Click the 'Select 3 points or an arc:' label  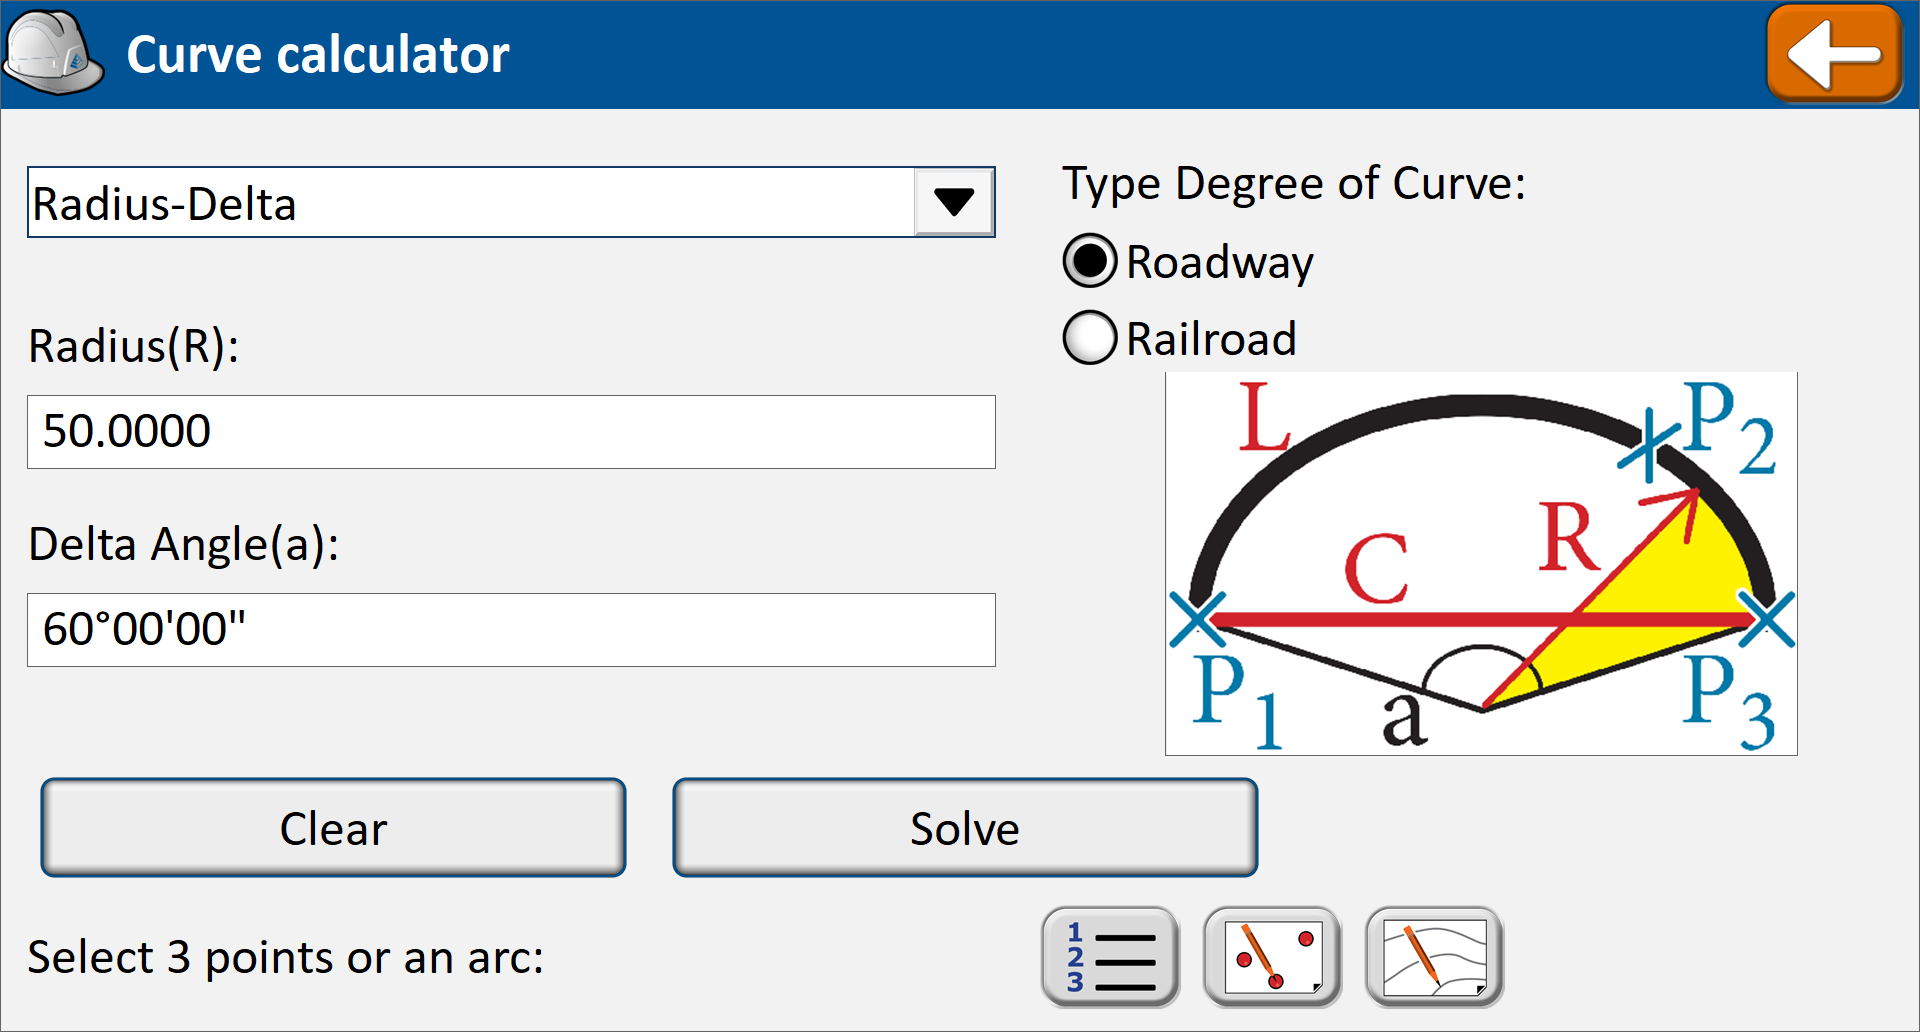click(286, 957)
